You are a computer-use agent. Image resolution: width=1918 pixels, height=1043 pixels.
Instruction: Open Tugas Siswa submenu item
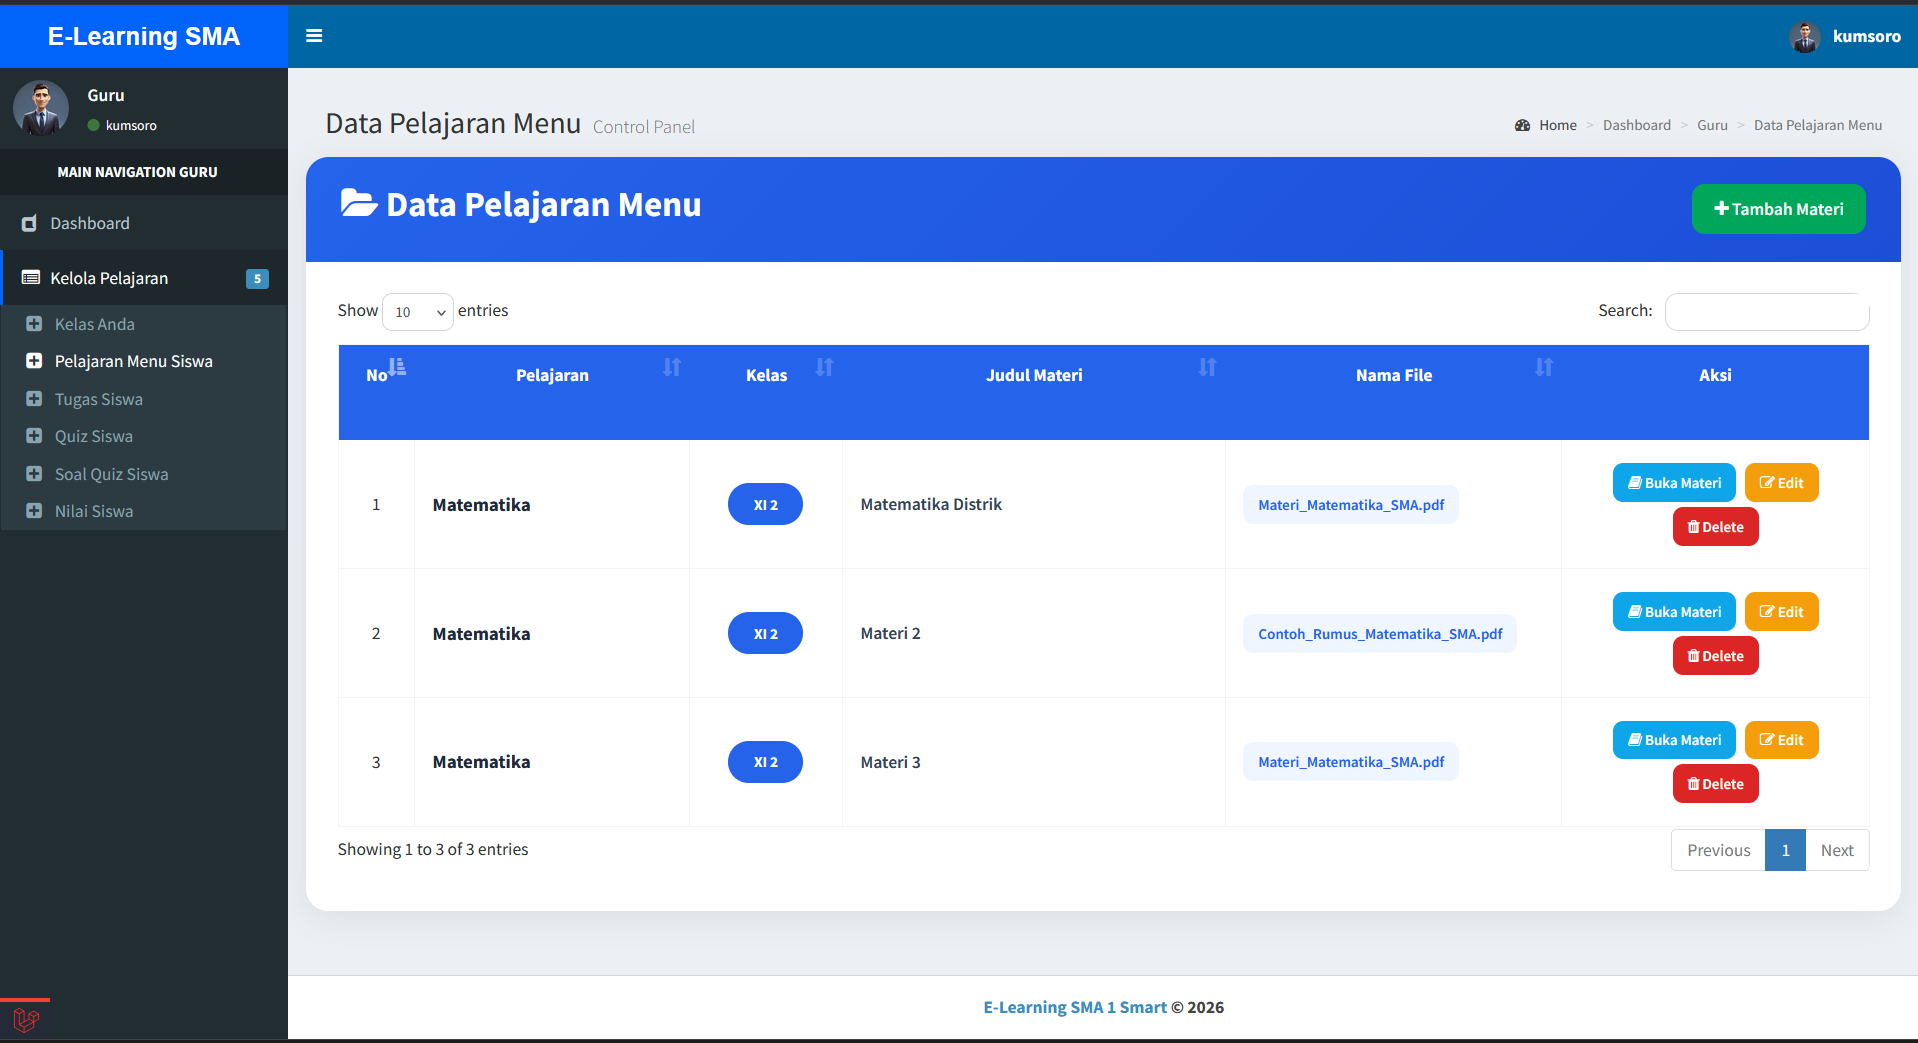click(98, 399)
